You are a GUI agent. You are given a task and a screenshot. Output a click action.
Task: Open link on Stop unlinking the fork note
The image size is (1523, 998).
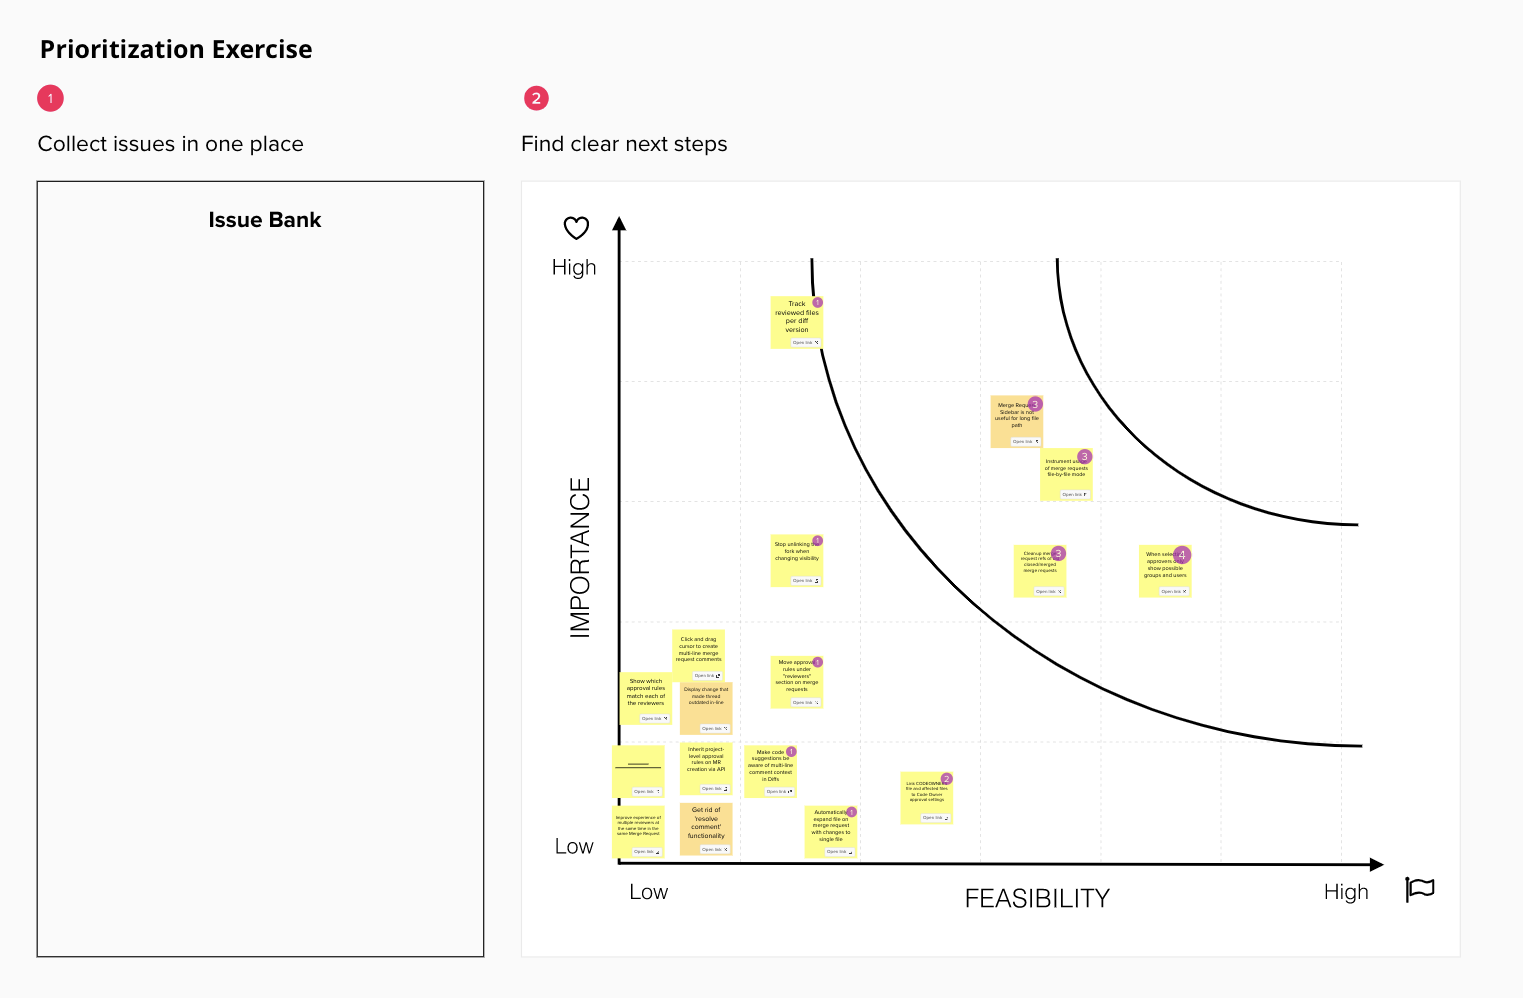click(804, 580)
